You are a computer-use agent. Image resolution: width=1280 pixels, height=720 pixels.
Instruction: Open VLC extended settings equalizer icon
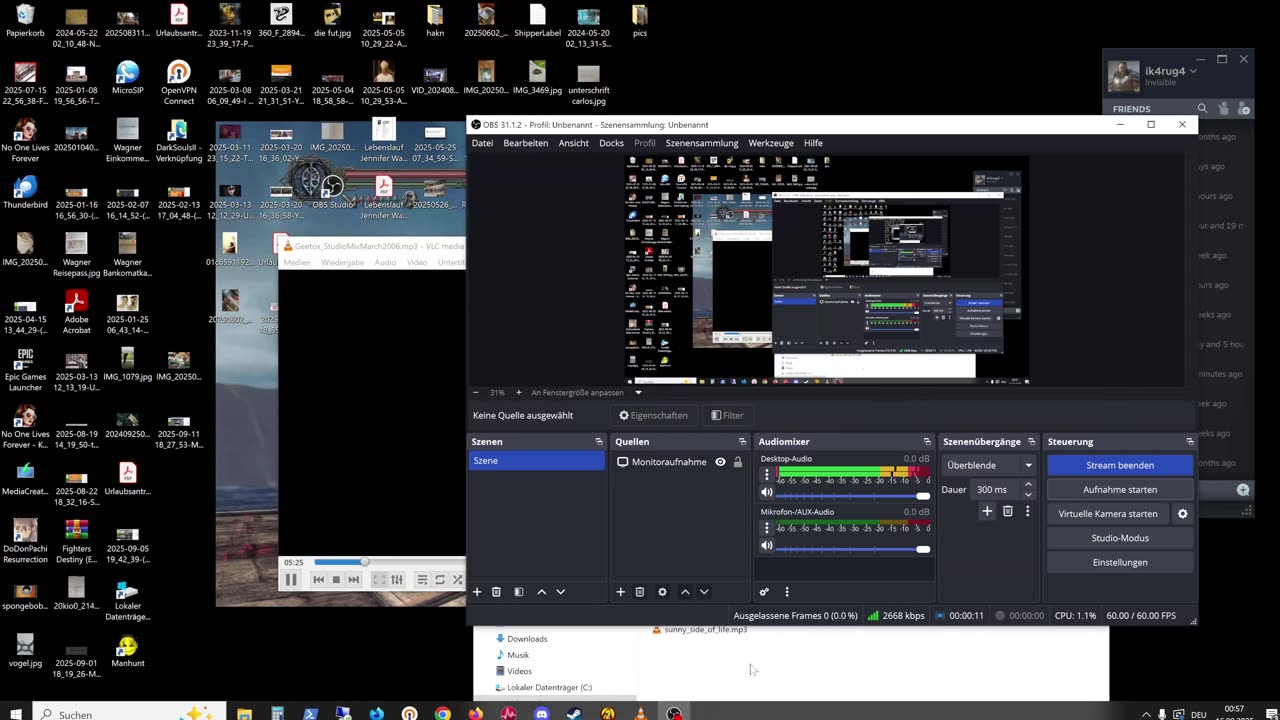click(397, 580)
